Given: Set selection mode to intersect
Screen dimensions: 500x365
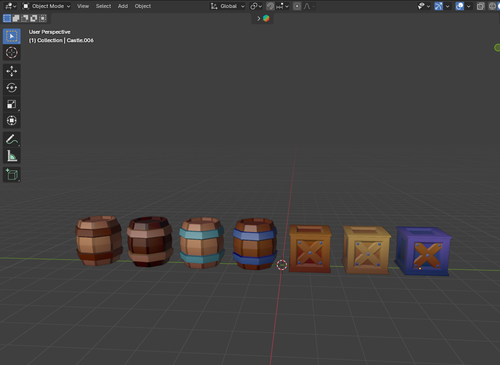Looking at the screenshot, I should [43, 18].
